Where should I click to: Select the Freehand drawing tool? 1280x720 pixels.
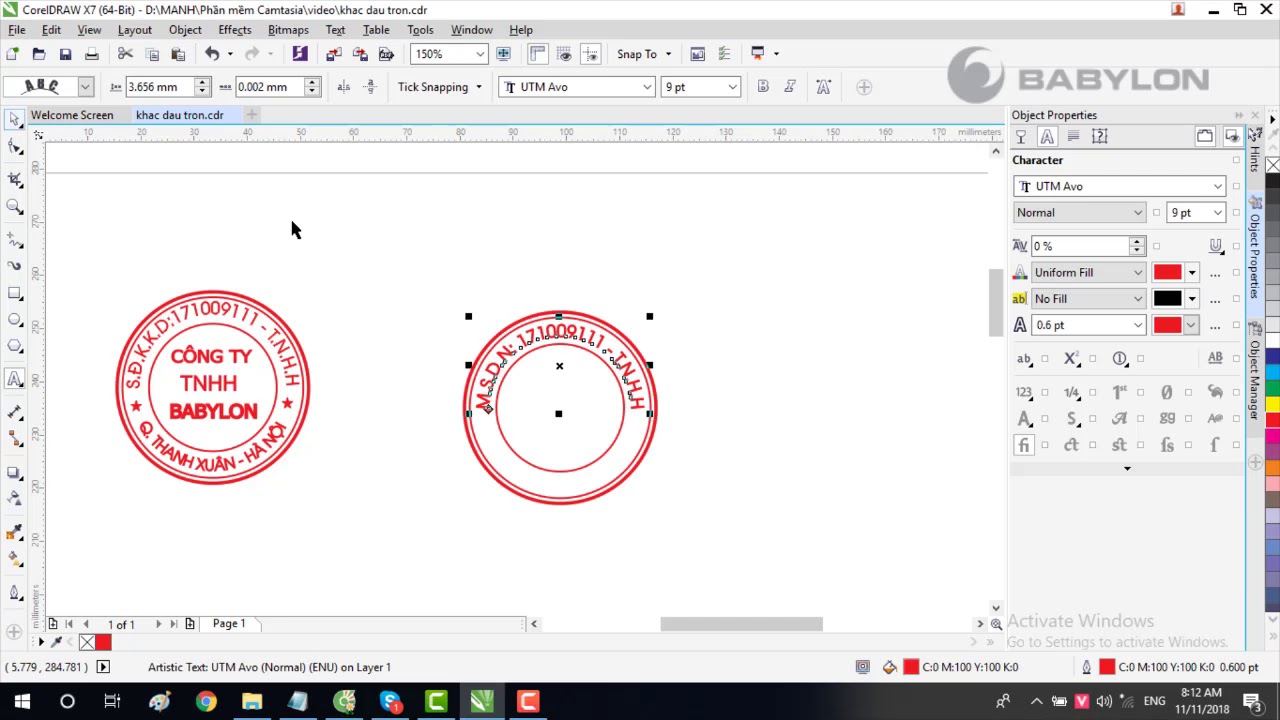coord(14,240)
